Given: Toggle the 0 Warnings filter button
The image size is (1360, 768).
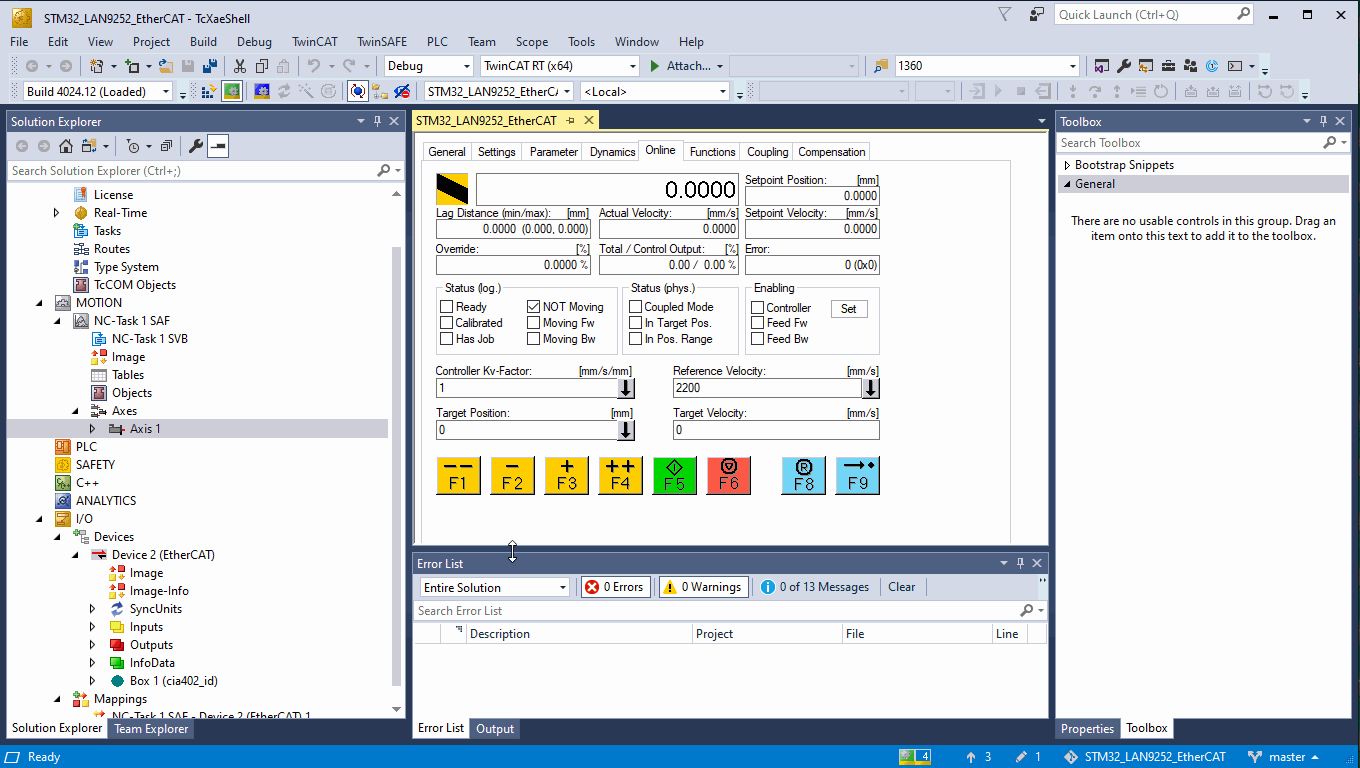Looking at the screenshot, I should click(x=702, y=587).
